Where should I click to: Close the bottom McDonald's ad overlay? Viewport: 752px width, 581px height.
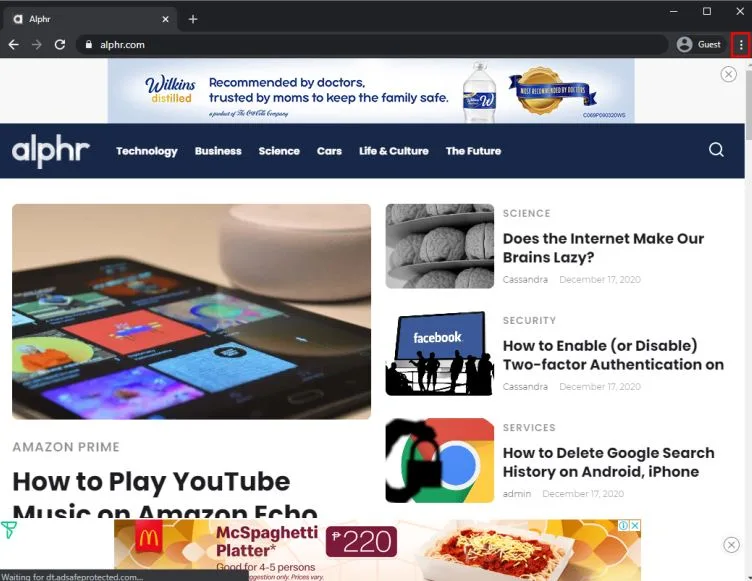tap(731, 545)
